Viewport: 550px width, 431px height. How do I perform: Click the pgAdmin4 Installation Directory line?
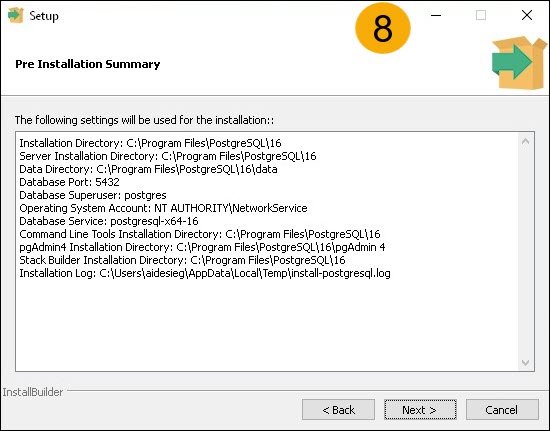click(202, 247)
